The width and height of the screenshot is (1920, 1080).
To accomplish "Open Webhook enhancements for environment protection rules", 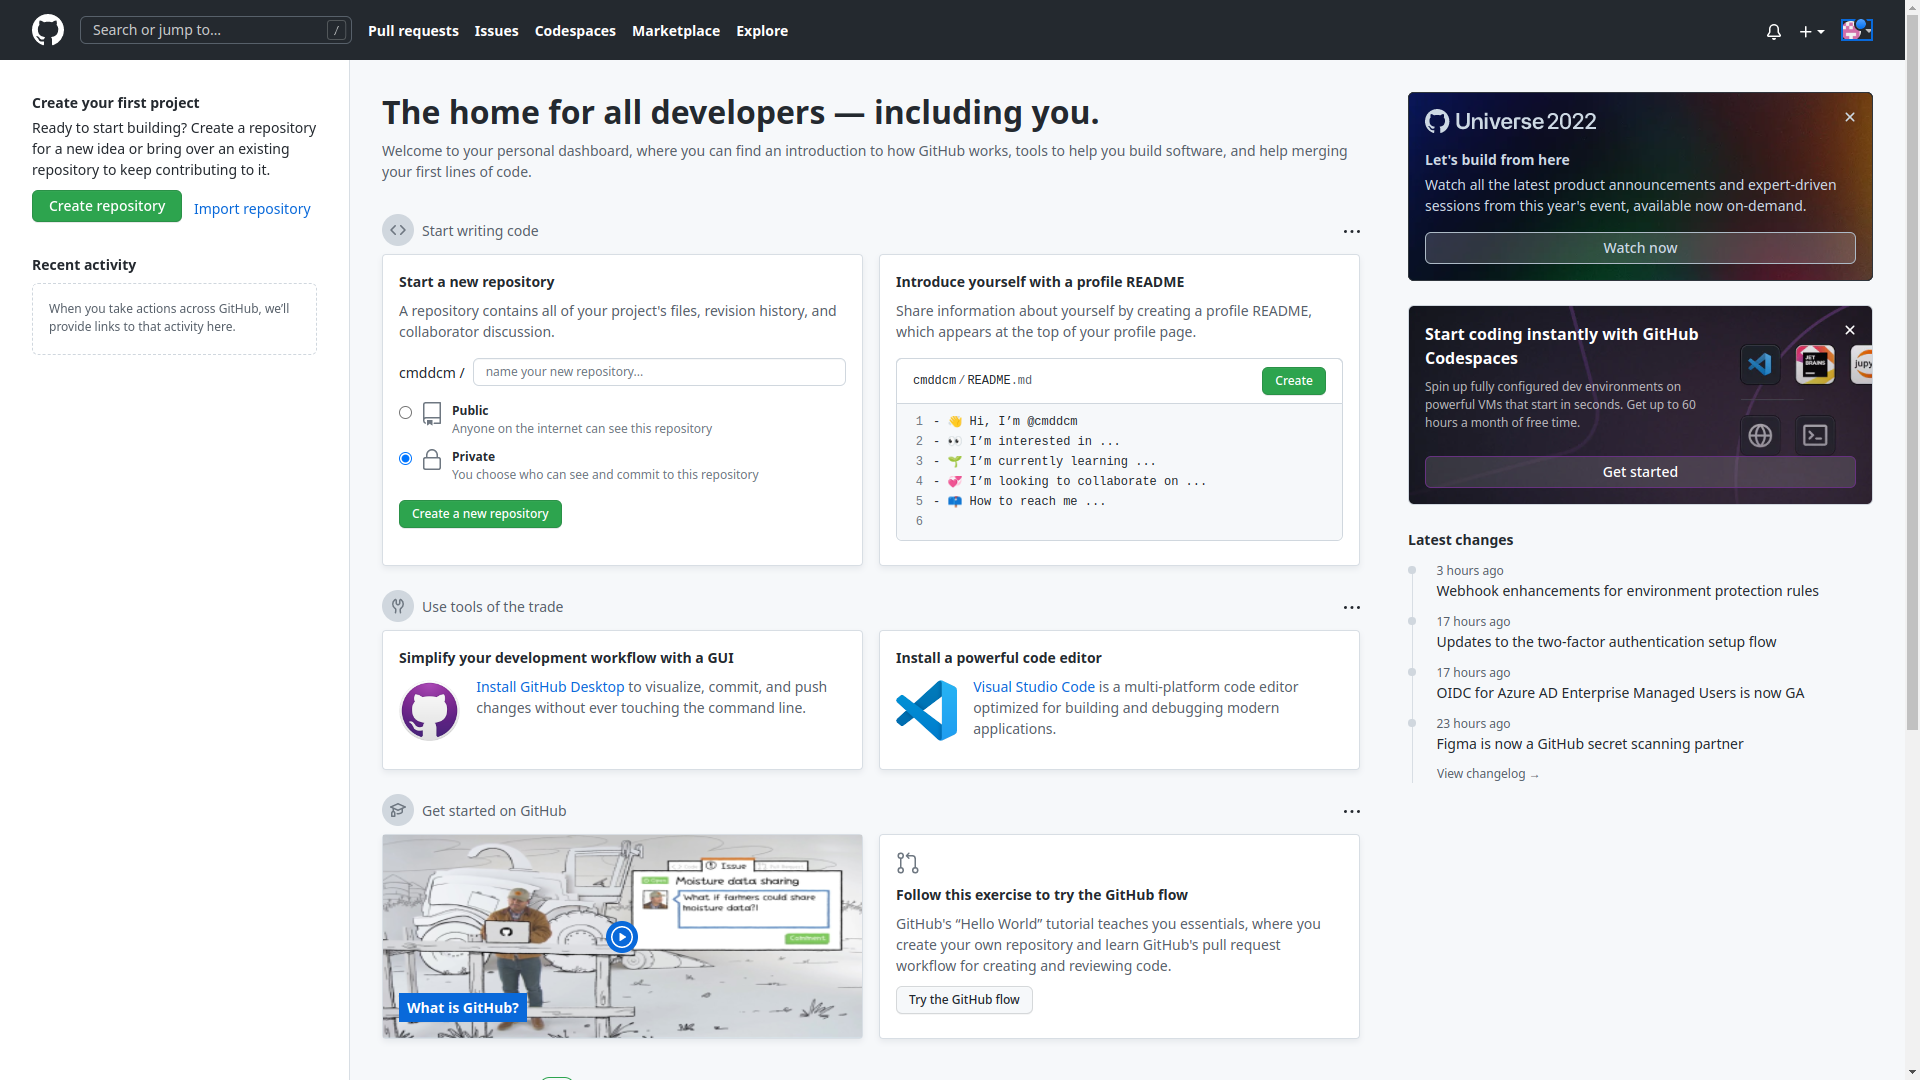I will pos(1628,591).
